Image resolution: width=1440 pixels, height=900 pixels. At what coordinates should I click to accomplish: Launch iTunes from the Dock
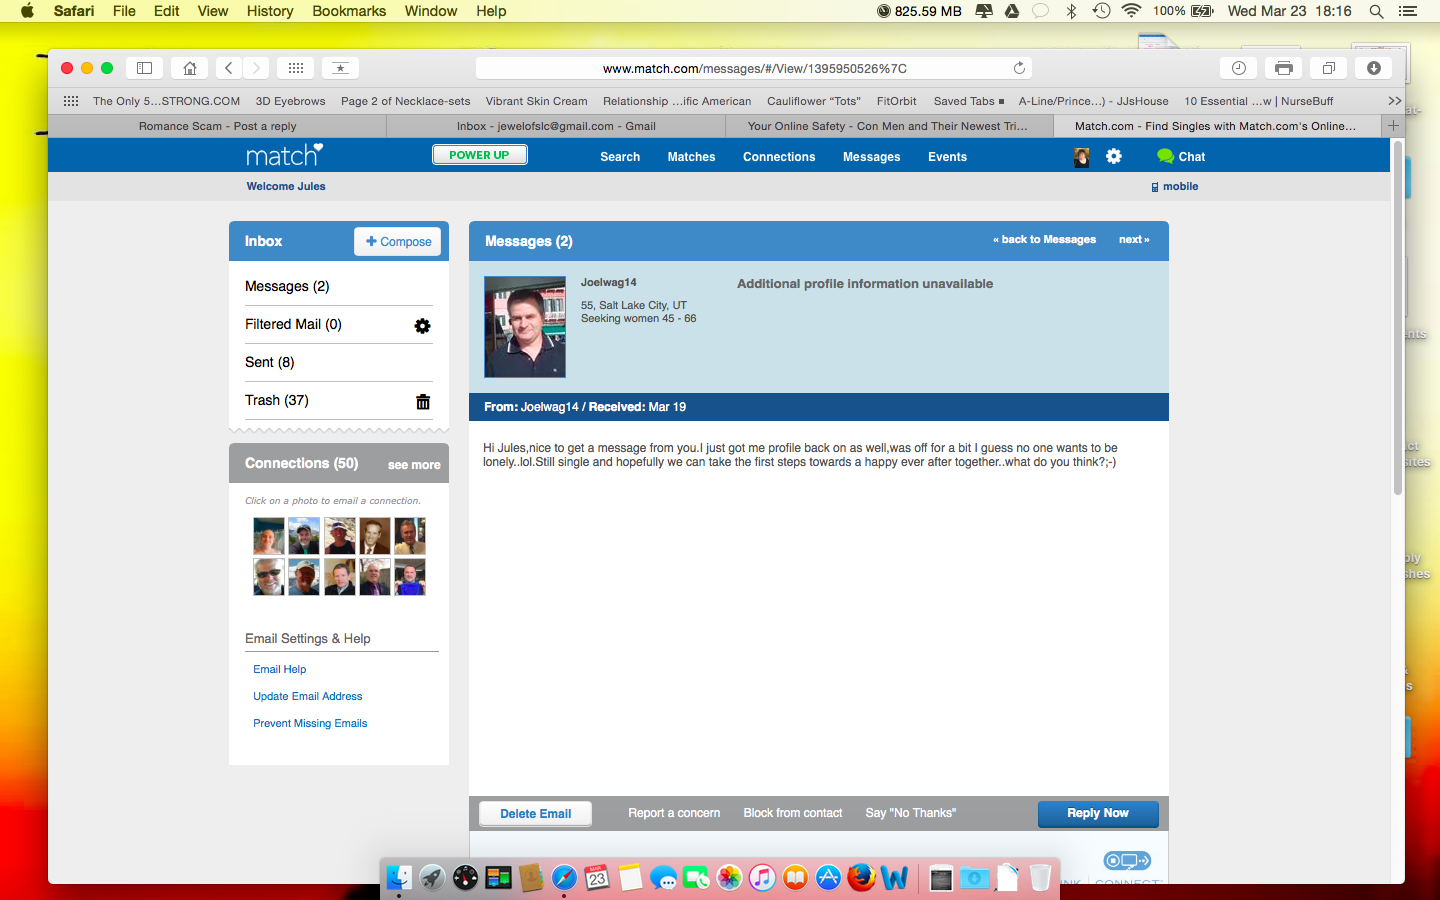pos(762,877)
